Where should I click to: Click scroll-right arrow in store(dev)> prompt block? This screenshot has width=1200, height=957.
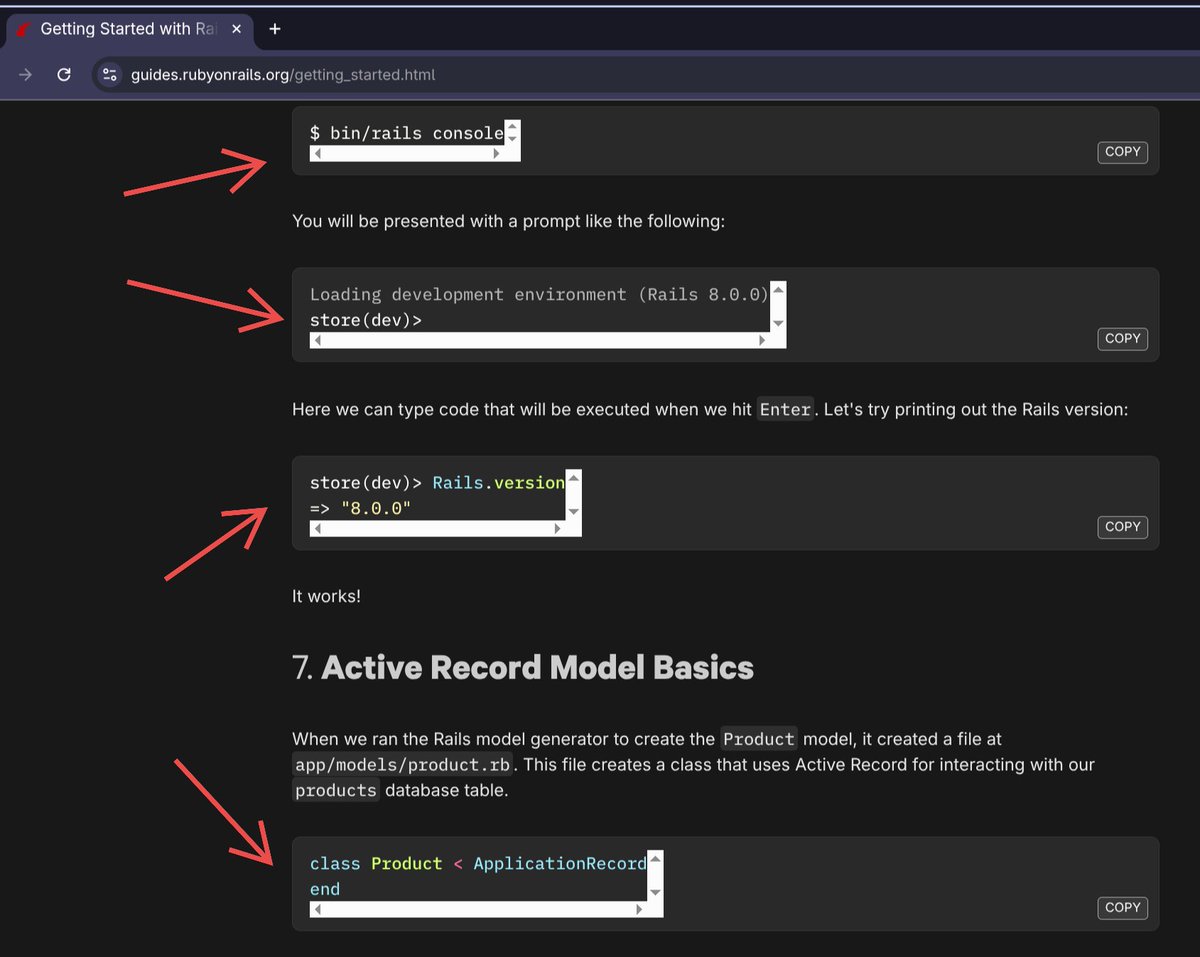pos(762,341)
